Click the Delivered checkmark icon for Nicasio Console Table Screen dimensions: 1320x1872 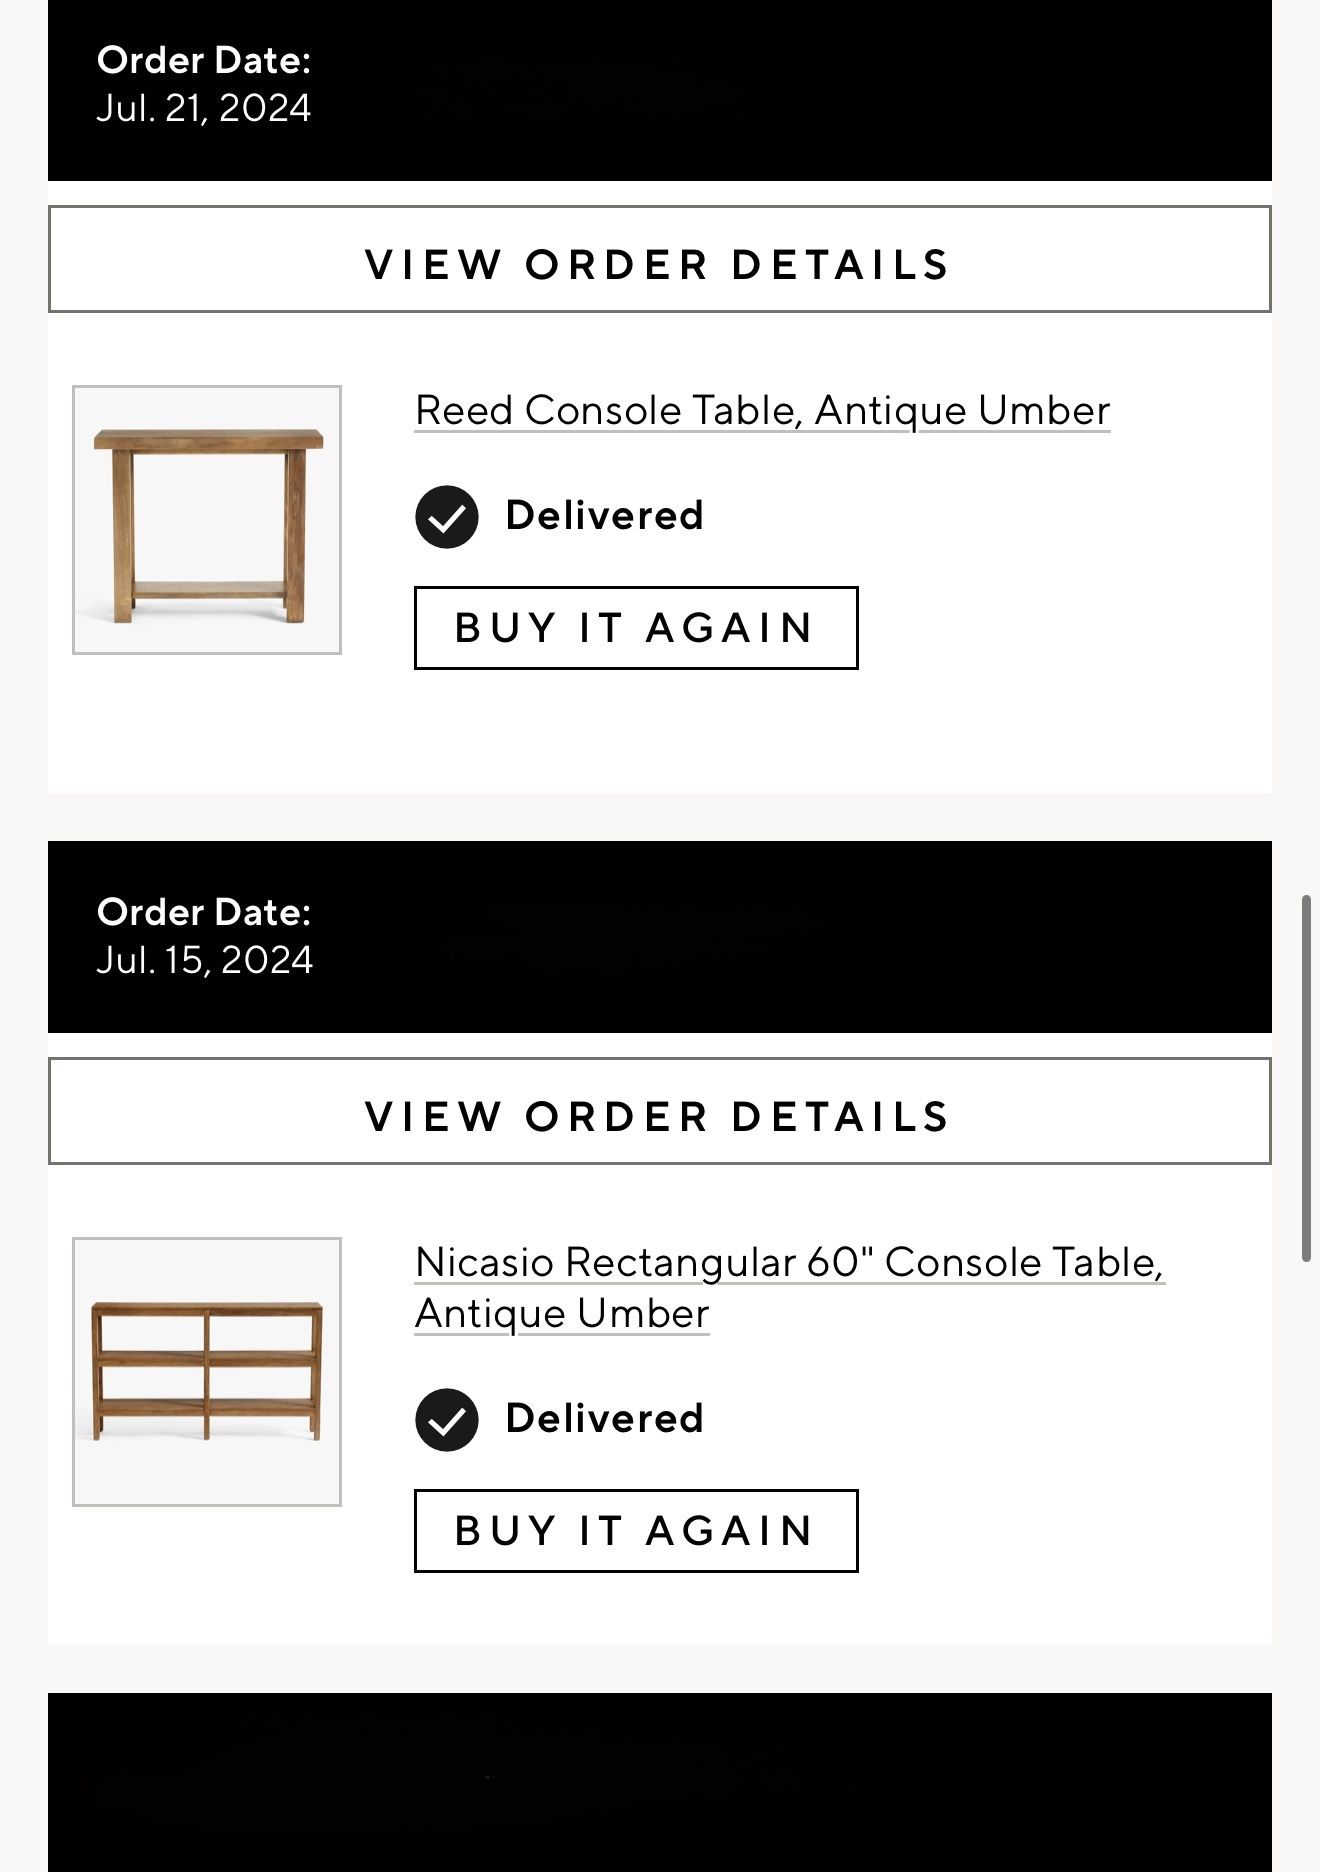(x=446, y=1420)
